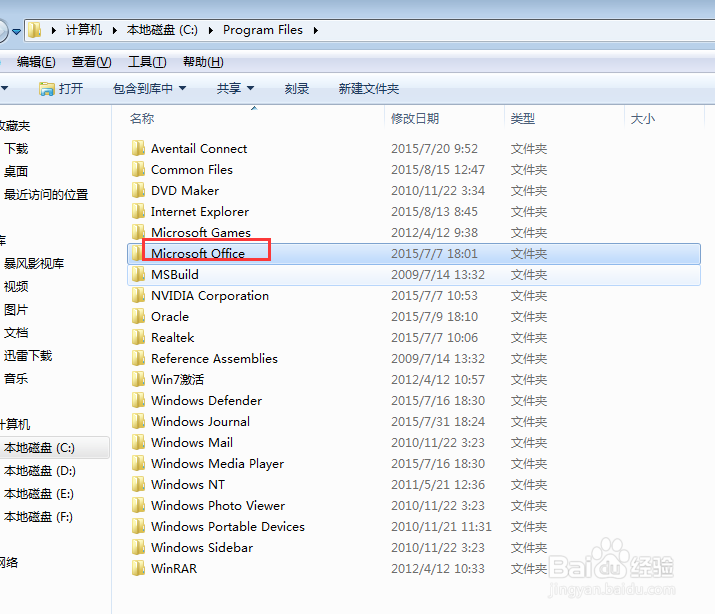715x614 pixels.
Task: Go to 本地磁盘 (C:) in the address bar
Action: pyautogui.click(x=162, y=30)
